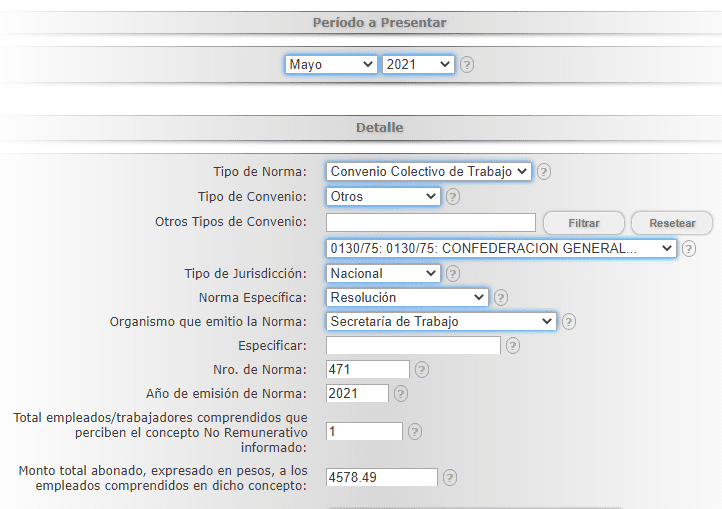Click help icon beside Nro. de Norma
Image resolution: width=722 pixels, height=509 pixels.
422,370
